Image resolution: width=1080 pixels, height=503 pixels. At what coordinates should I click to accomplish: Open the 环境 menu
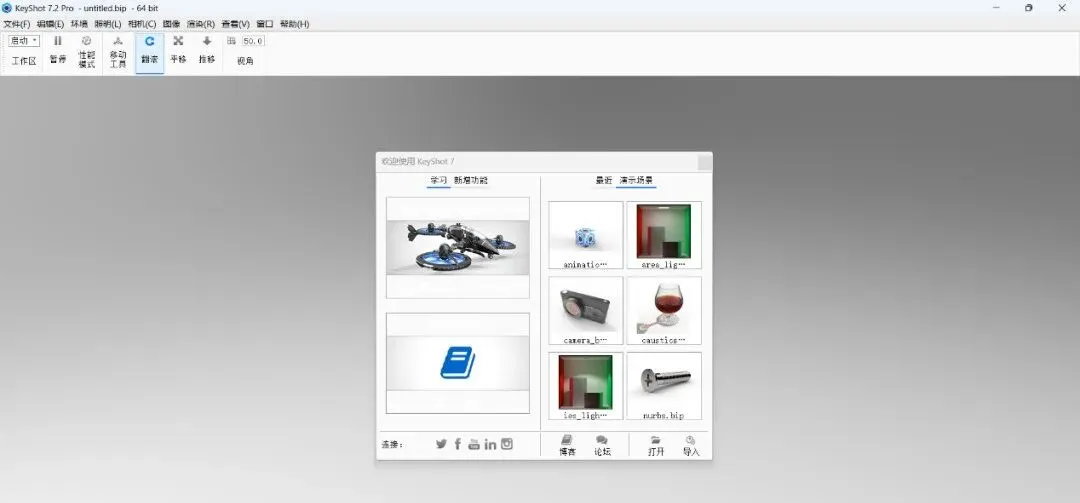click(x=79, y=24)
